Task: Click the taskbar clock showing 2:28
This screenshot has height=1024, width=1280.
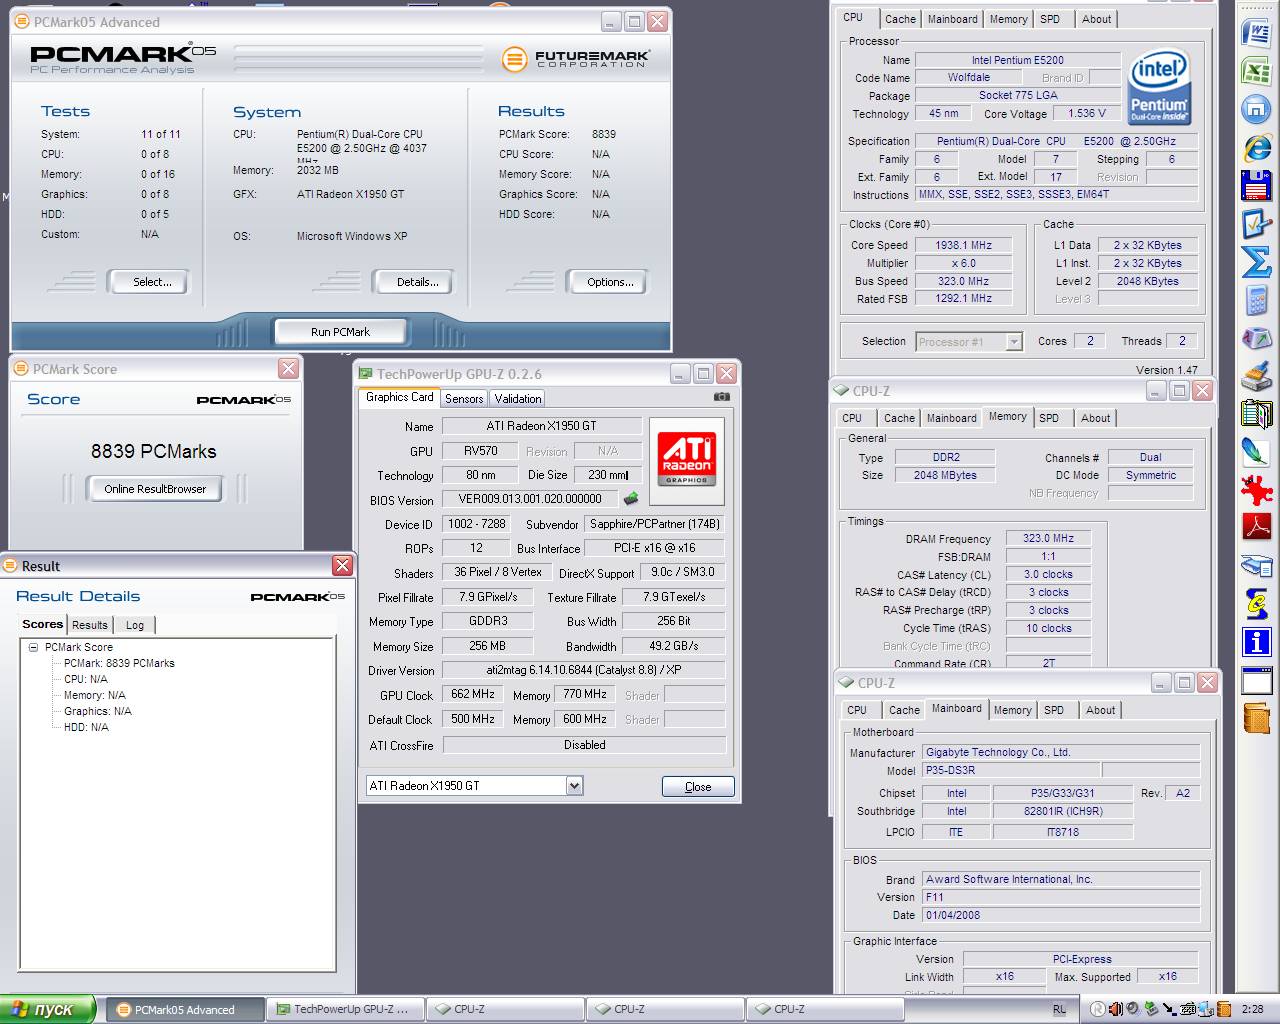Action: coord(1251,1010)
